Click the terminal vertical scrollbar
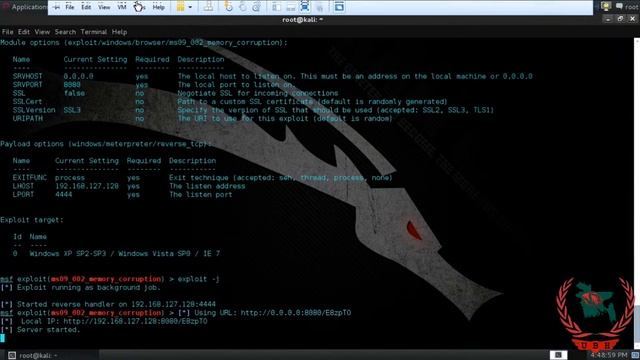The width and height of the screenshot is (640, 360). (x=637, y=192)
